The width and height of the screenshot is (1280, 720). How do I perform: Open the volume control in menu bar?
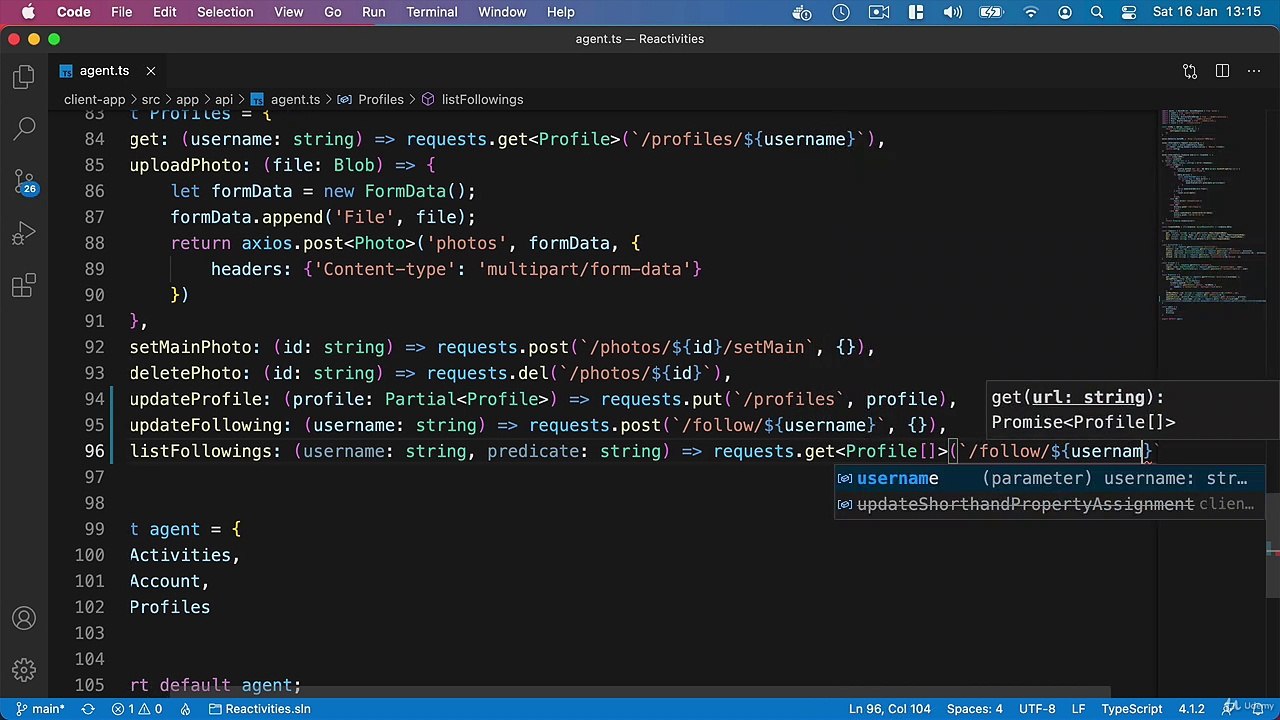pos(953,12)
